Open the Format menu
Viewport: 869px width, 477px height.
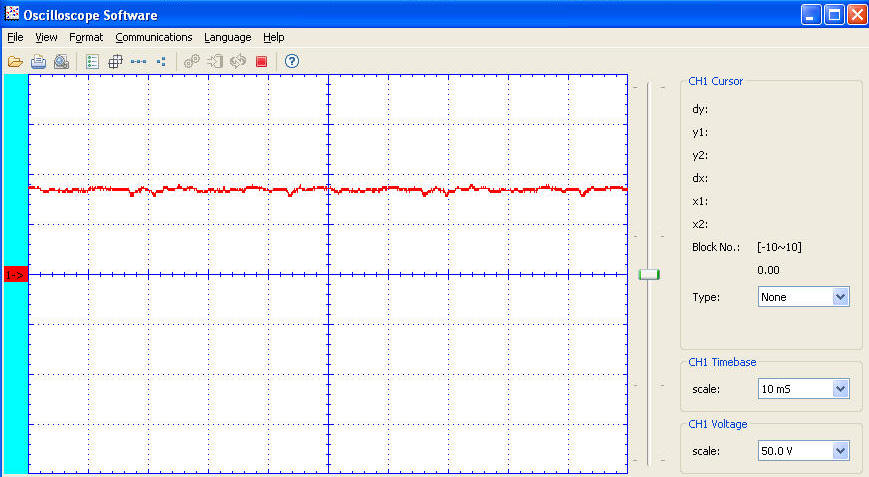tap(86, 37)
